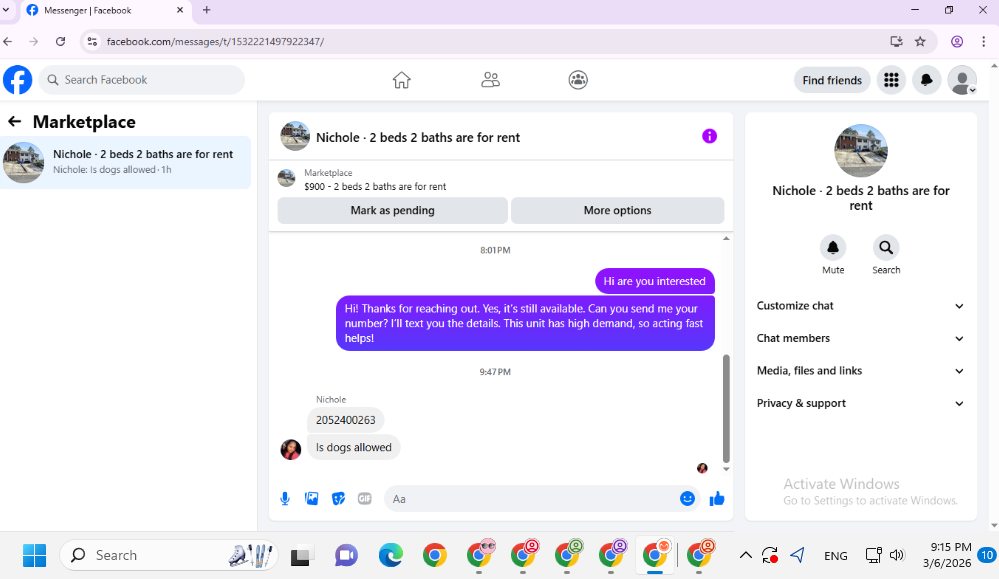Record a voice clip with microphone icon
The image size is (999, 579).
pyautogui.click(x=285, y=499)
